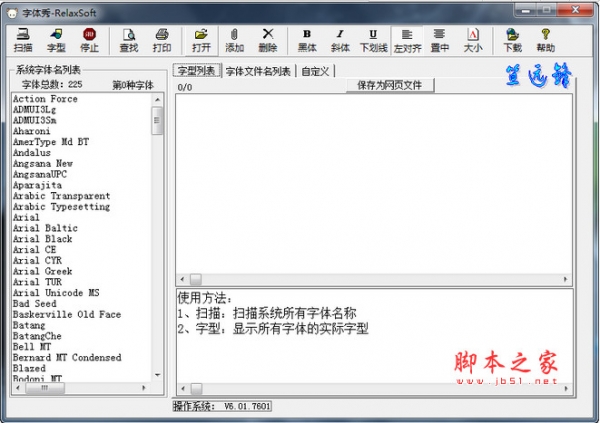This screenshot has width=600, height=423.
Task: Click the 停止 stop toolbar icon
Action: point(89,40)
